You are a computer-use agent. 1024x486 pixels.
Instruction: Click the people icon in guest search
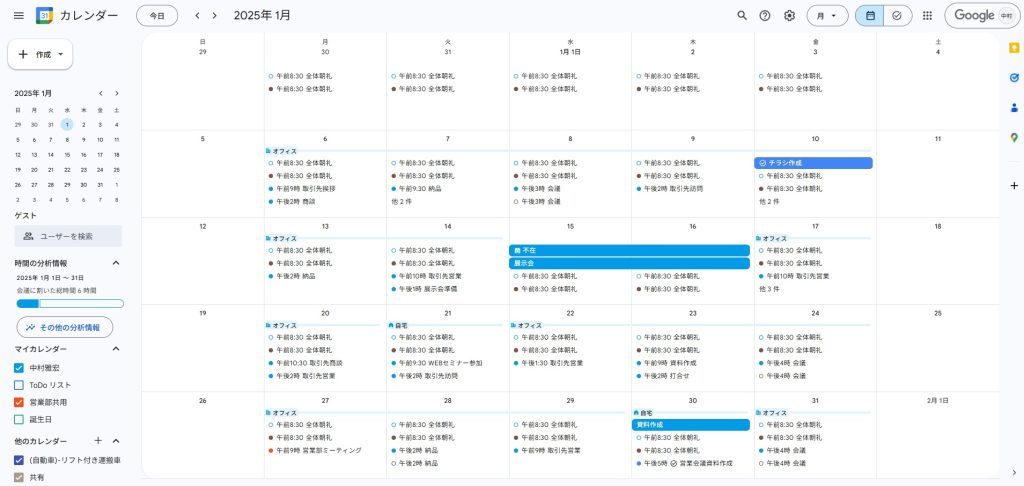(x=28, y=236)
